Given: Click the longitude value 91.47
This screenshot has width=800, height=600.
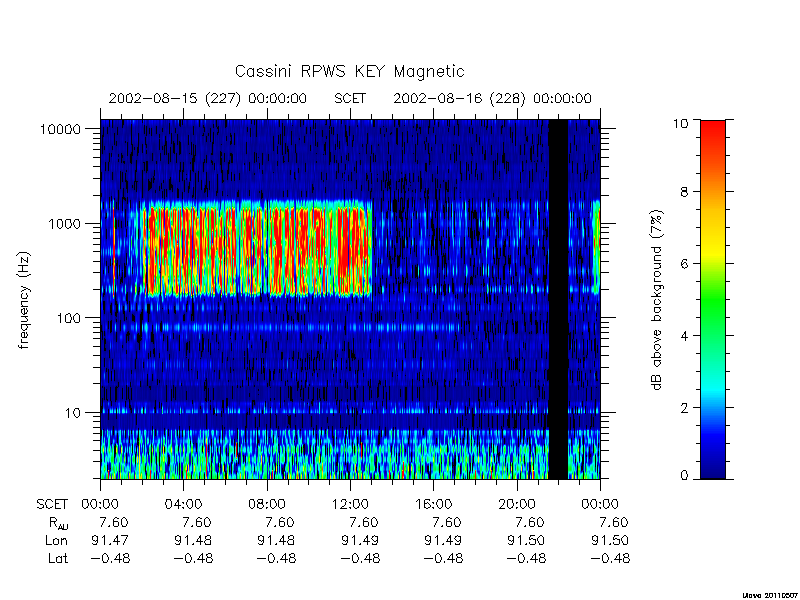Looking at the screenshot, I should (x=110, y=540).
